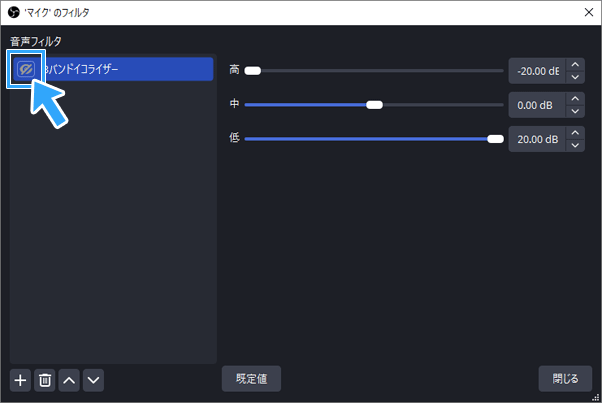Decrease the 高 band value with down arrow
This screenshot has height=403, width=602.
tap(575, 77)
